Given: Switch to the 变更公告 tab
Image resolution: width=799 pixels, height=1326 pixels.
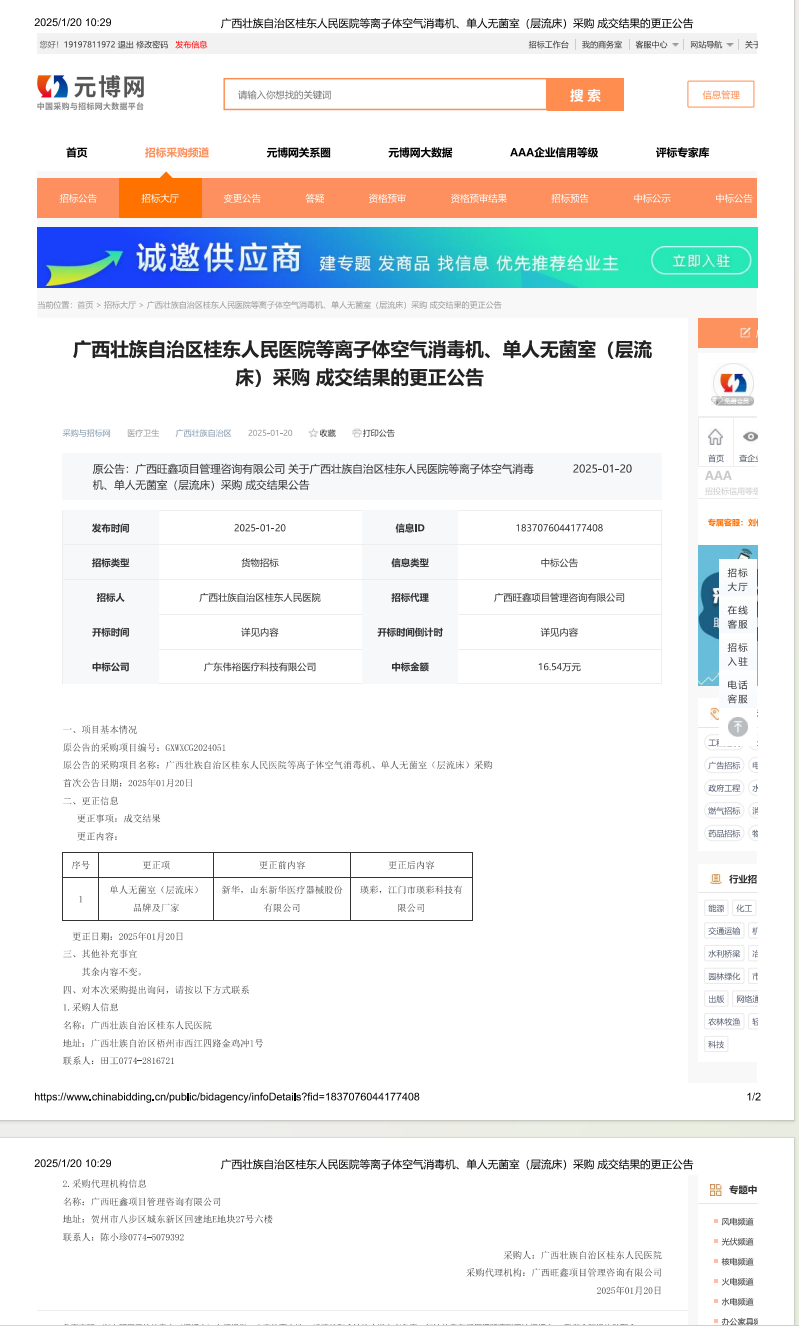Looking at the screenshot, I should point(242,198).
